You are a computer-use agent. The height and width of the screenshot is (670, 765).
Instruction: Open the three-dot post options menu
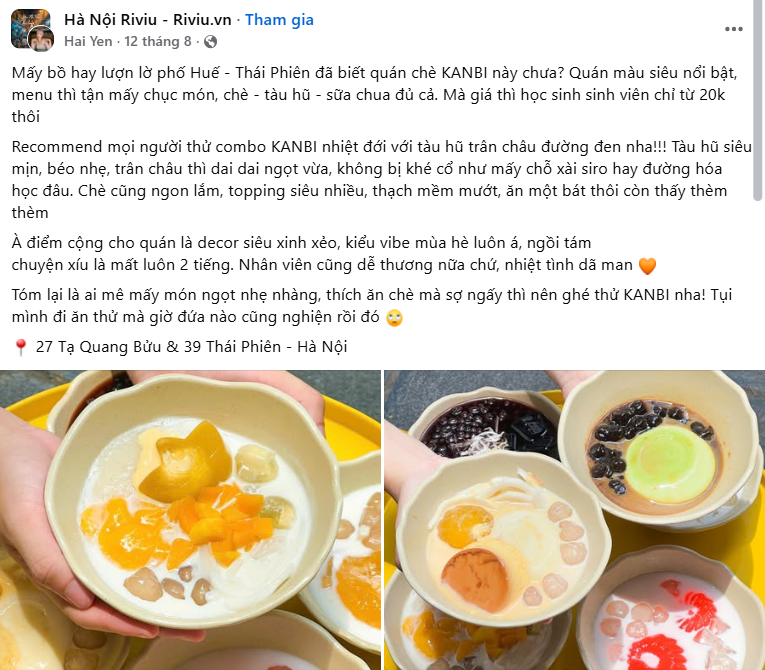[x=733, y=29]
